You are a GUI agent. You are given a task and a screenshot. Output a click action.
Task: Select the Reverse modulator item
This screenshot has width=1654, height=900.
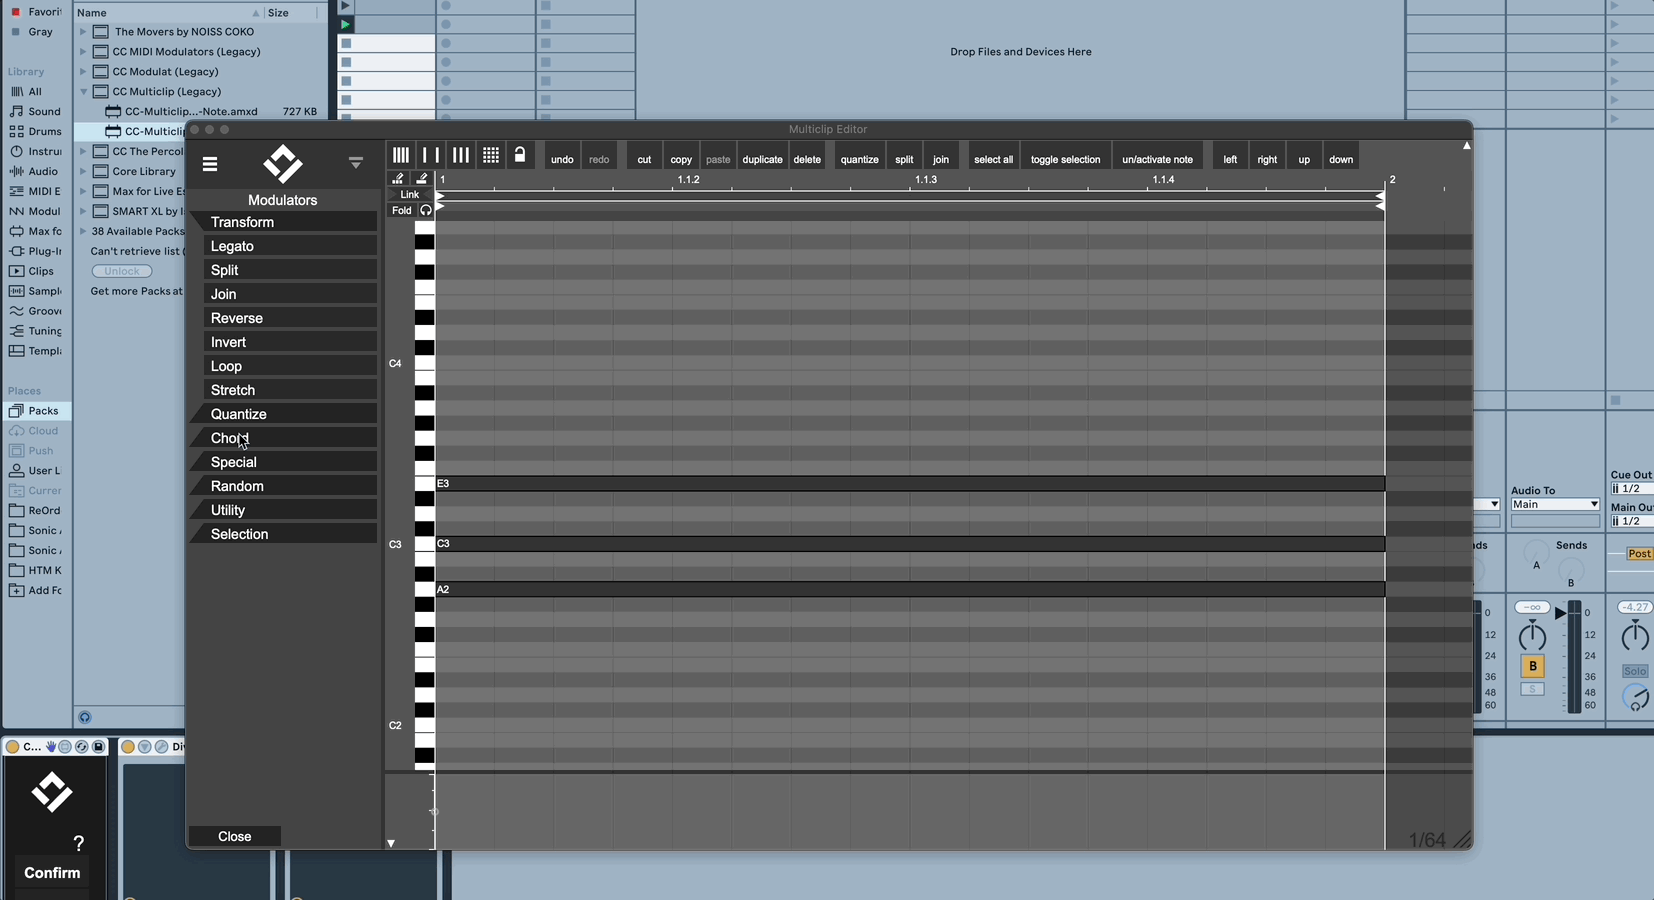[x=291, y=318]
